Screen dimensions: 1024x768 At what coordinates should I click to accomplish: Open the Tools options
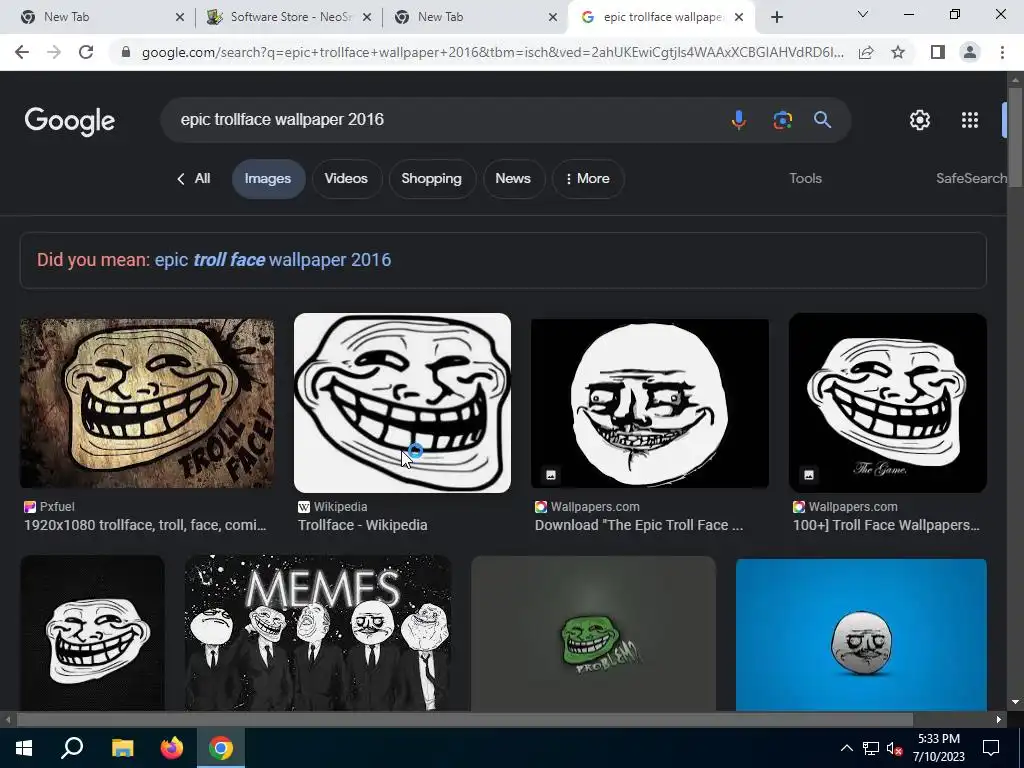(x=805, y=179)
